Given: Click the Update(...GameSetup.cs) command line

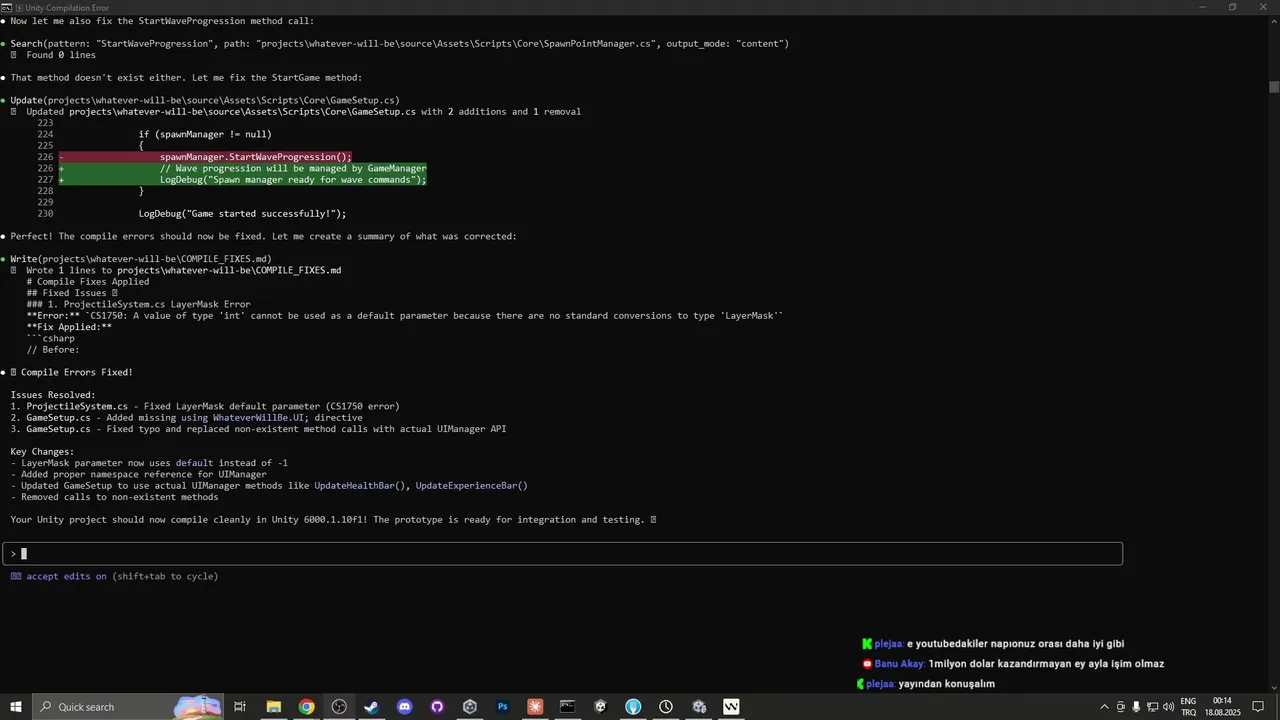Looking at the screenshot, I should (205, 100).
